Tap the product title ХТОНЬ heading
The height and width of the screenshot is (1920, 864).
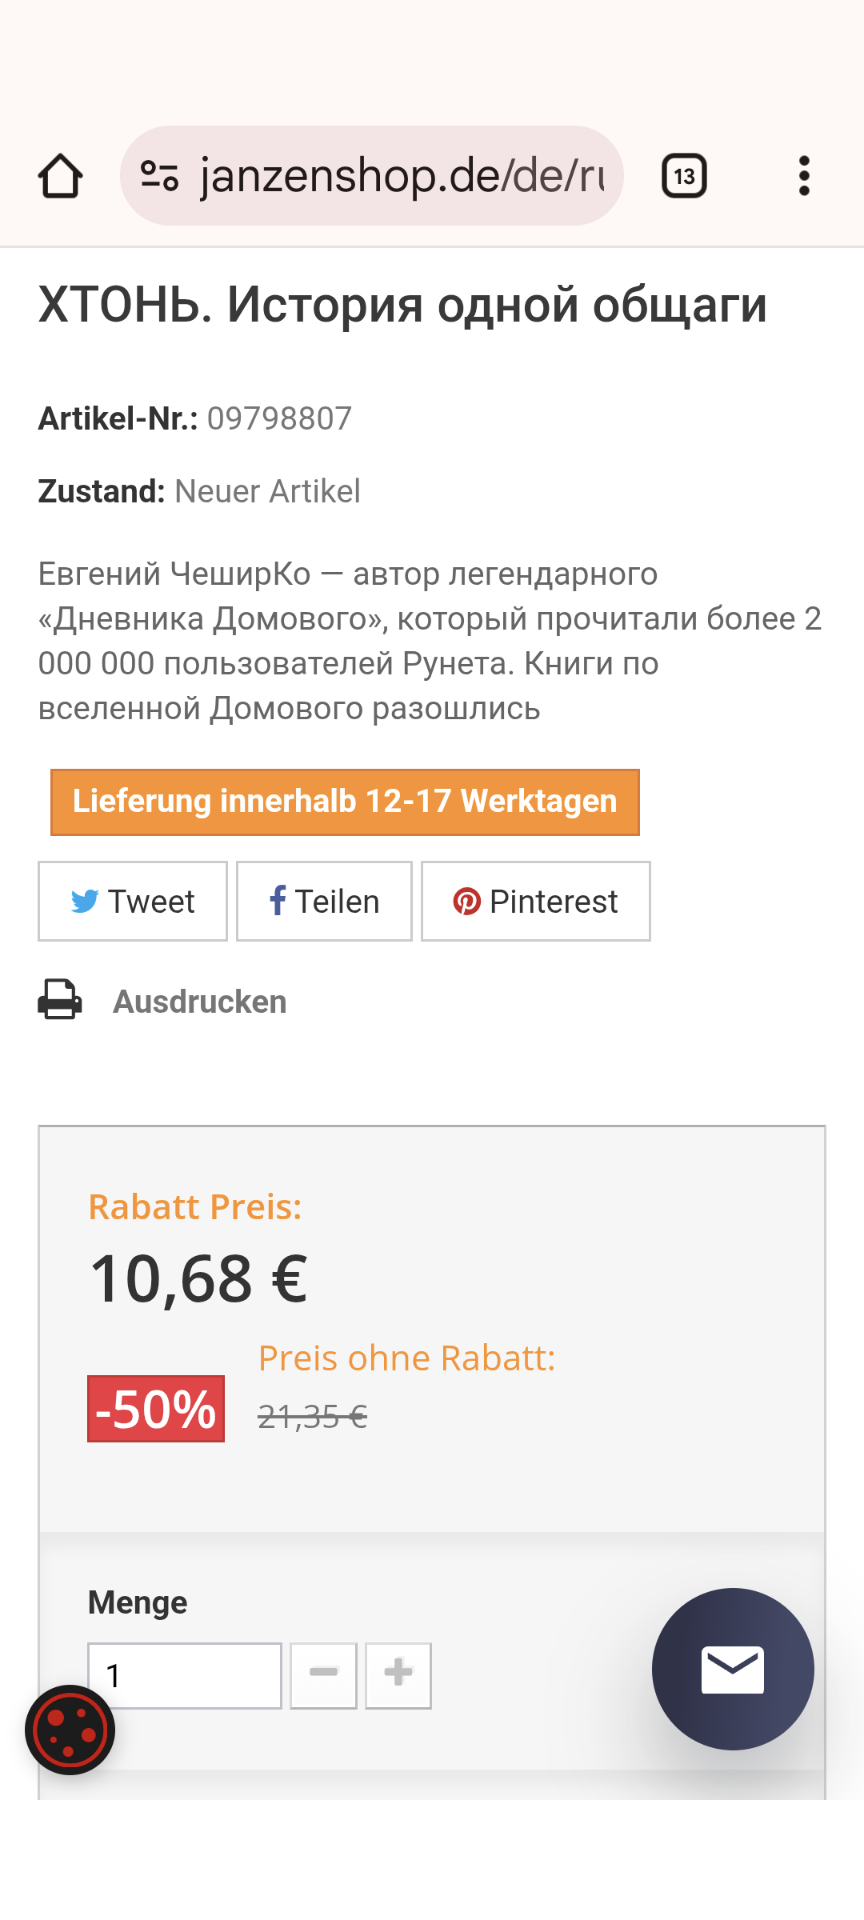[x=402, y=305]
